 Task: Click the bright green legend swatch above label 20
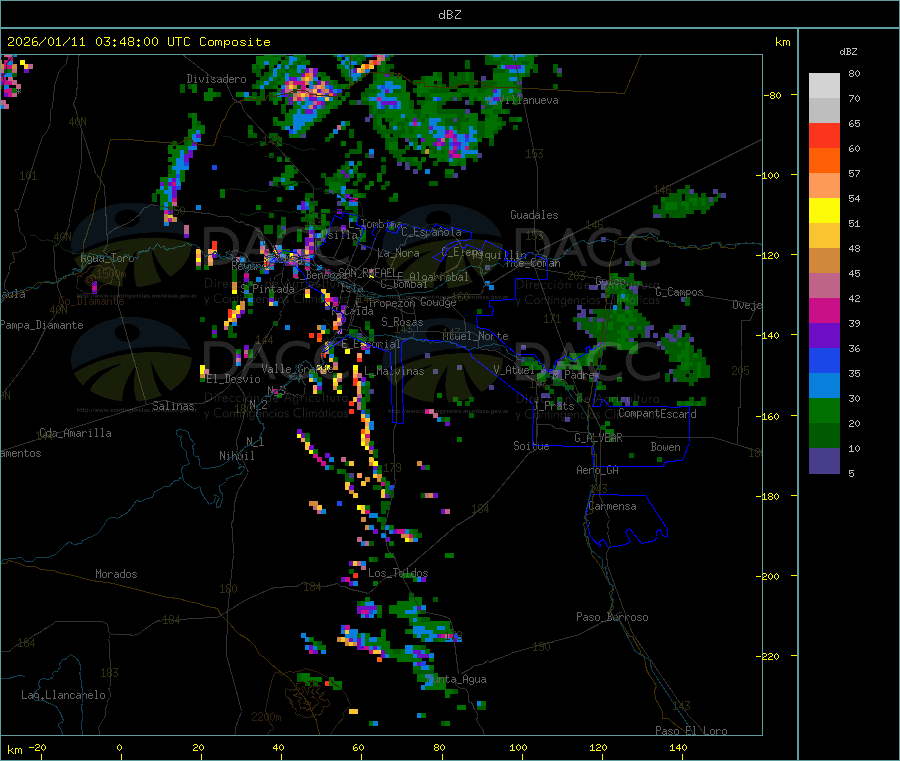pos(824,410)
